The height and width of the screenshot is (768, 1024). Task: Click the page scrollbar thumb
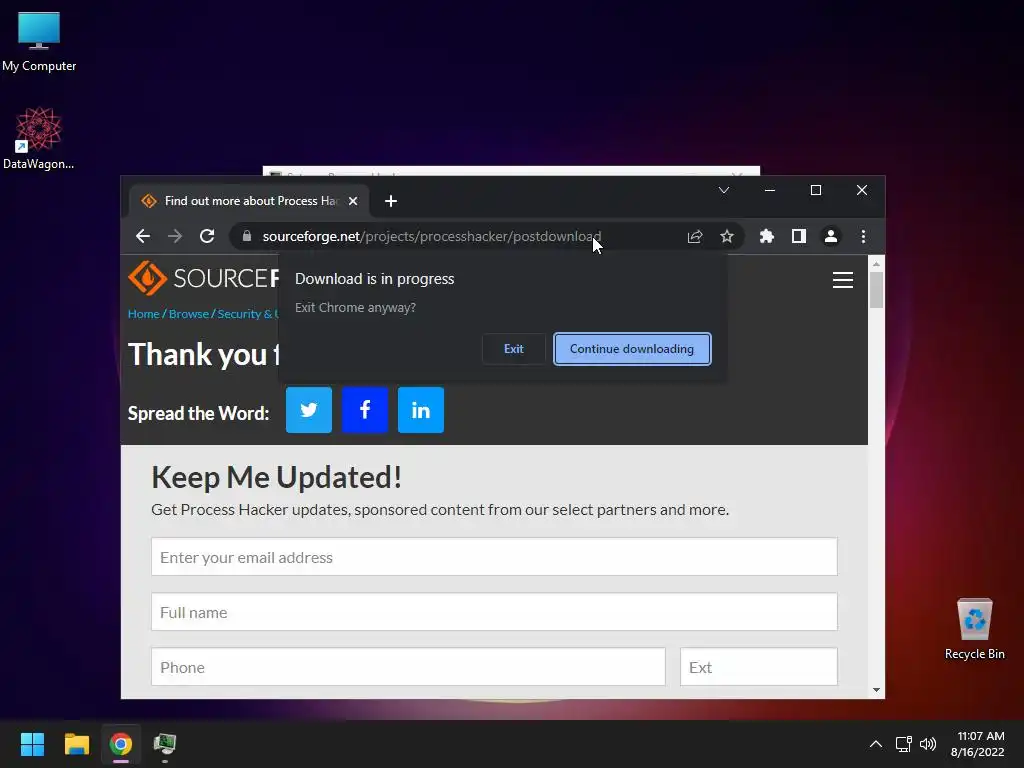tap(876, 290)
